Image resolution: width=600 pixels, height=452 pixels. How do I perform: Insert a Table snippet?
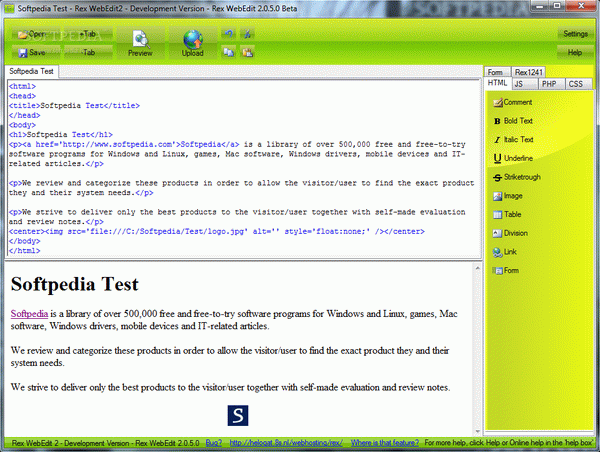507,214
